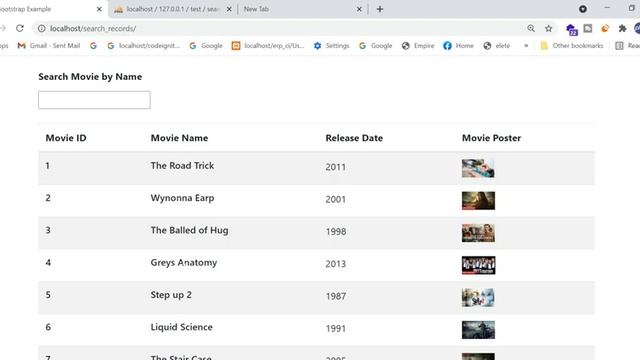Click the Step up 2 poster thumbnail
The height and width of the screenshot is (360, 640).
[x=478, y=298]
